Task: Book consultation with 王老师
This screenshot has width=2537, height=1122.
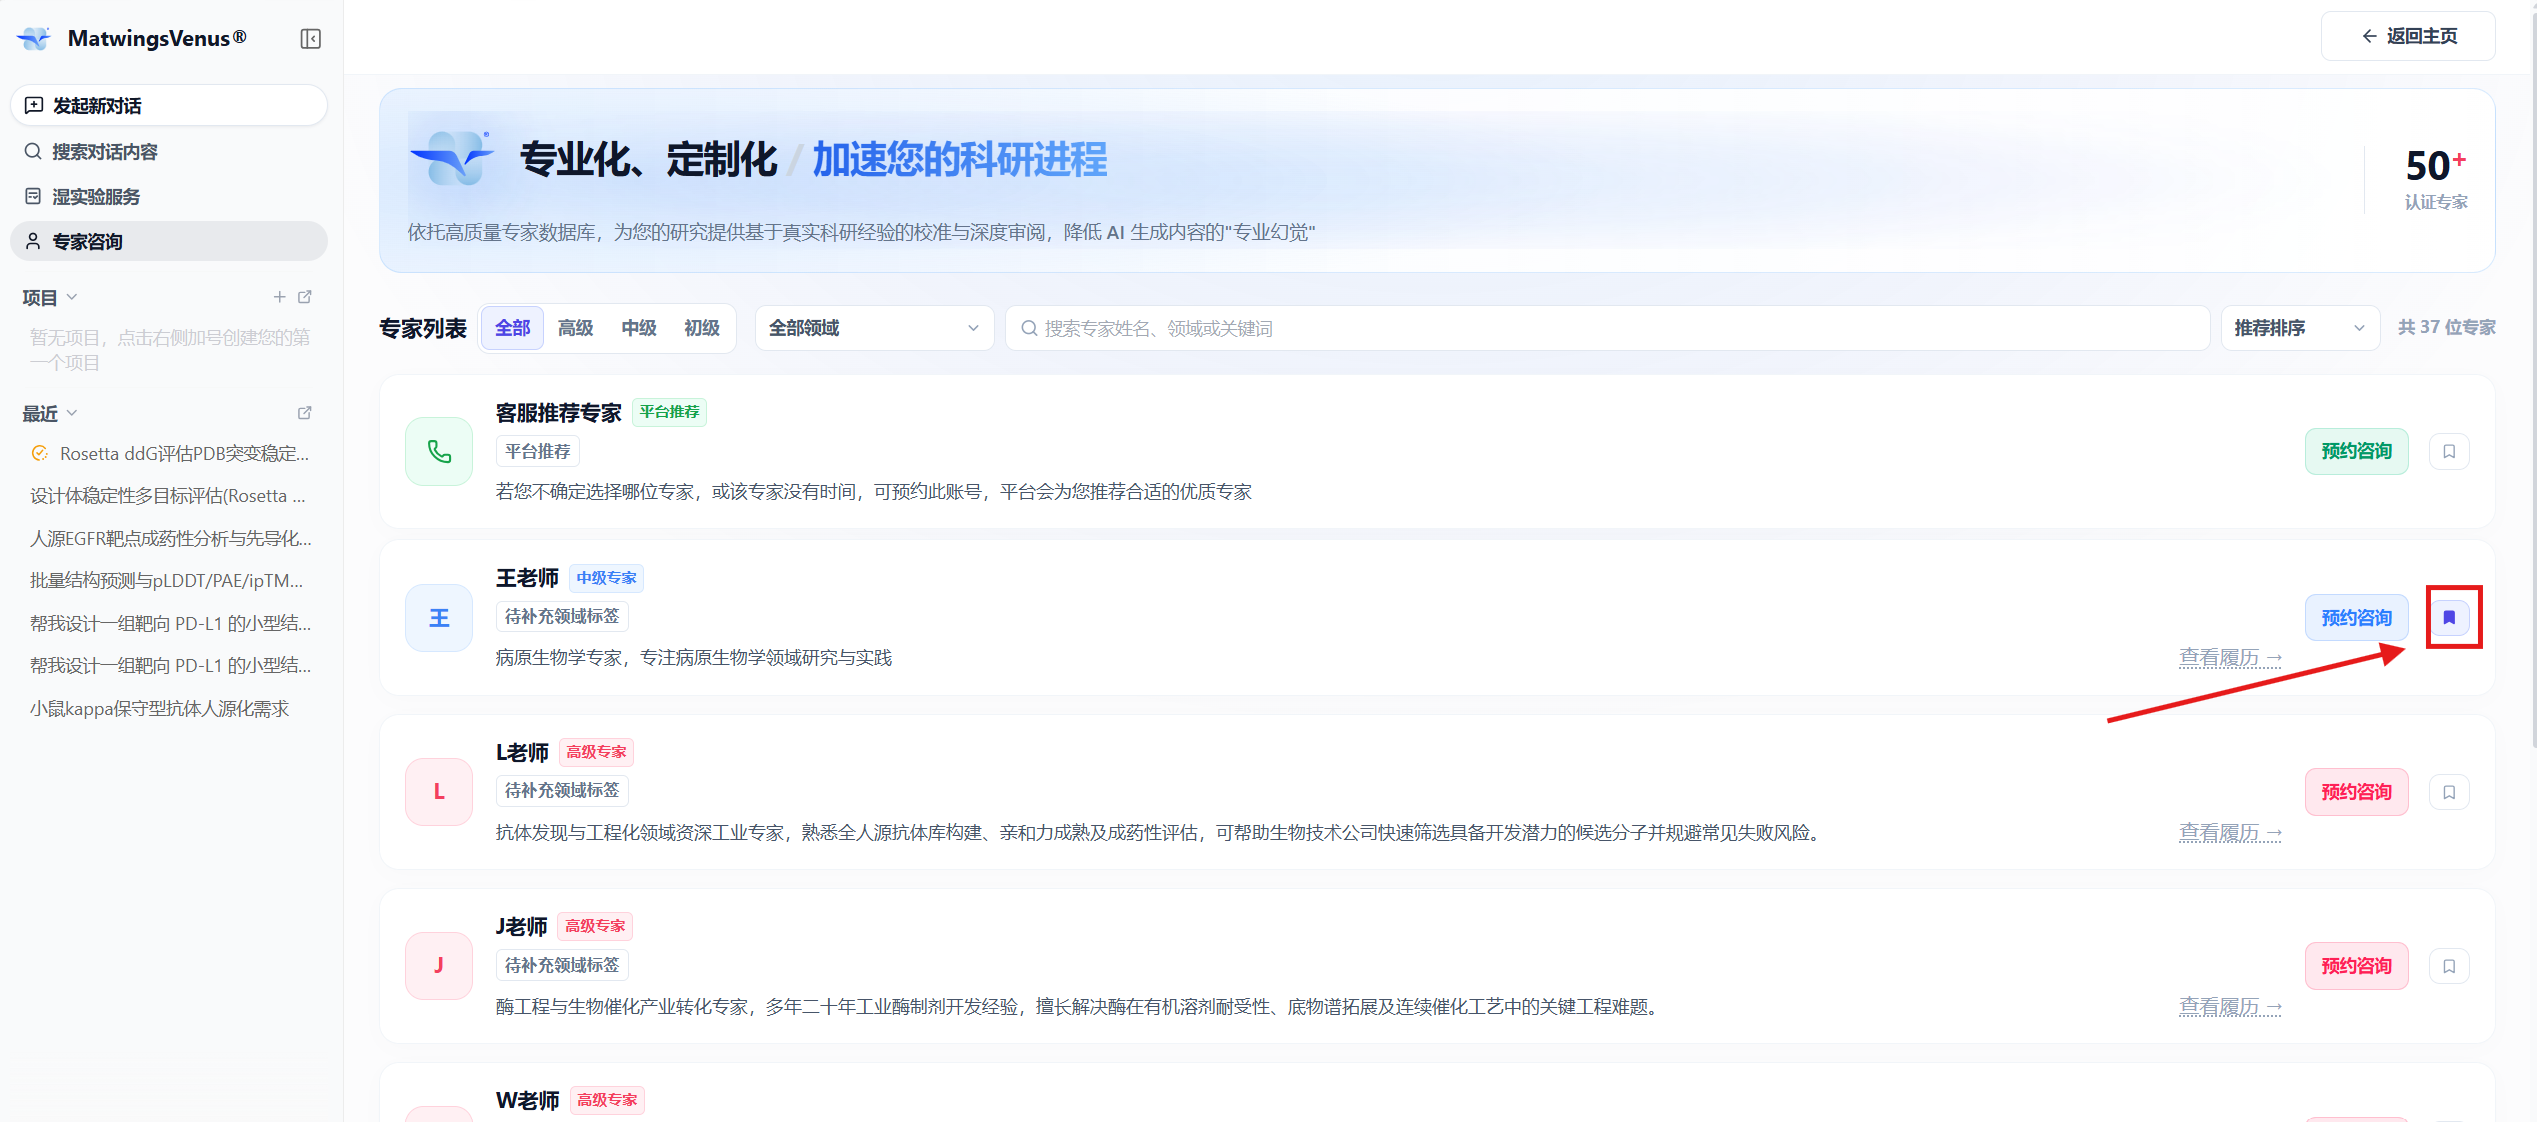Action: coord(2356,618)
